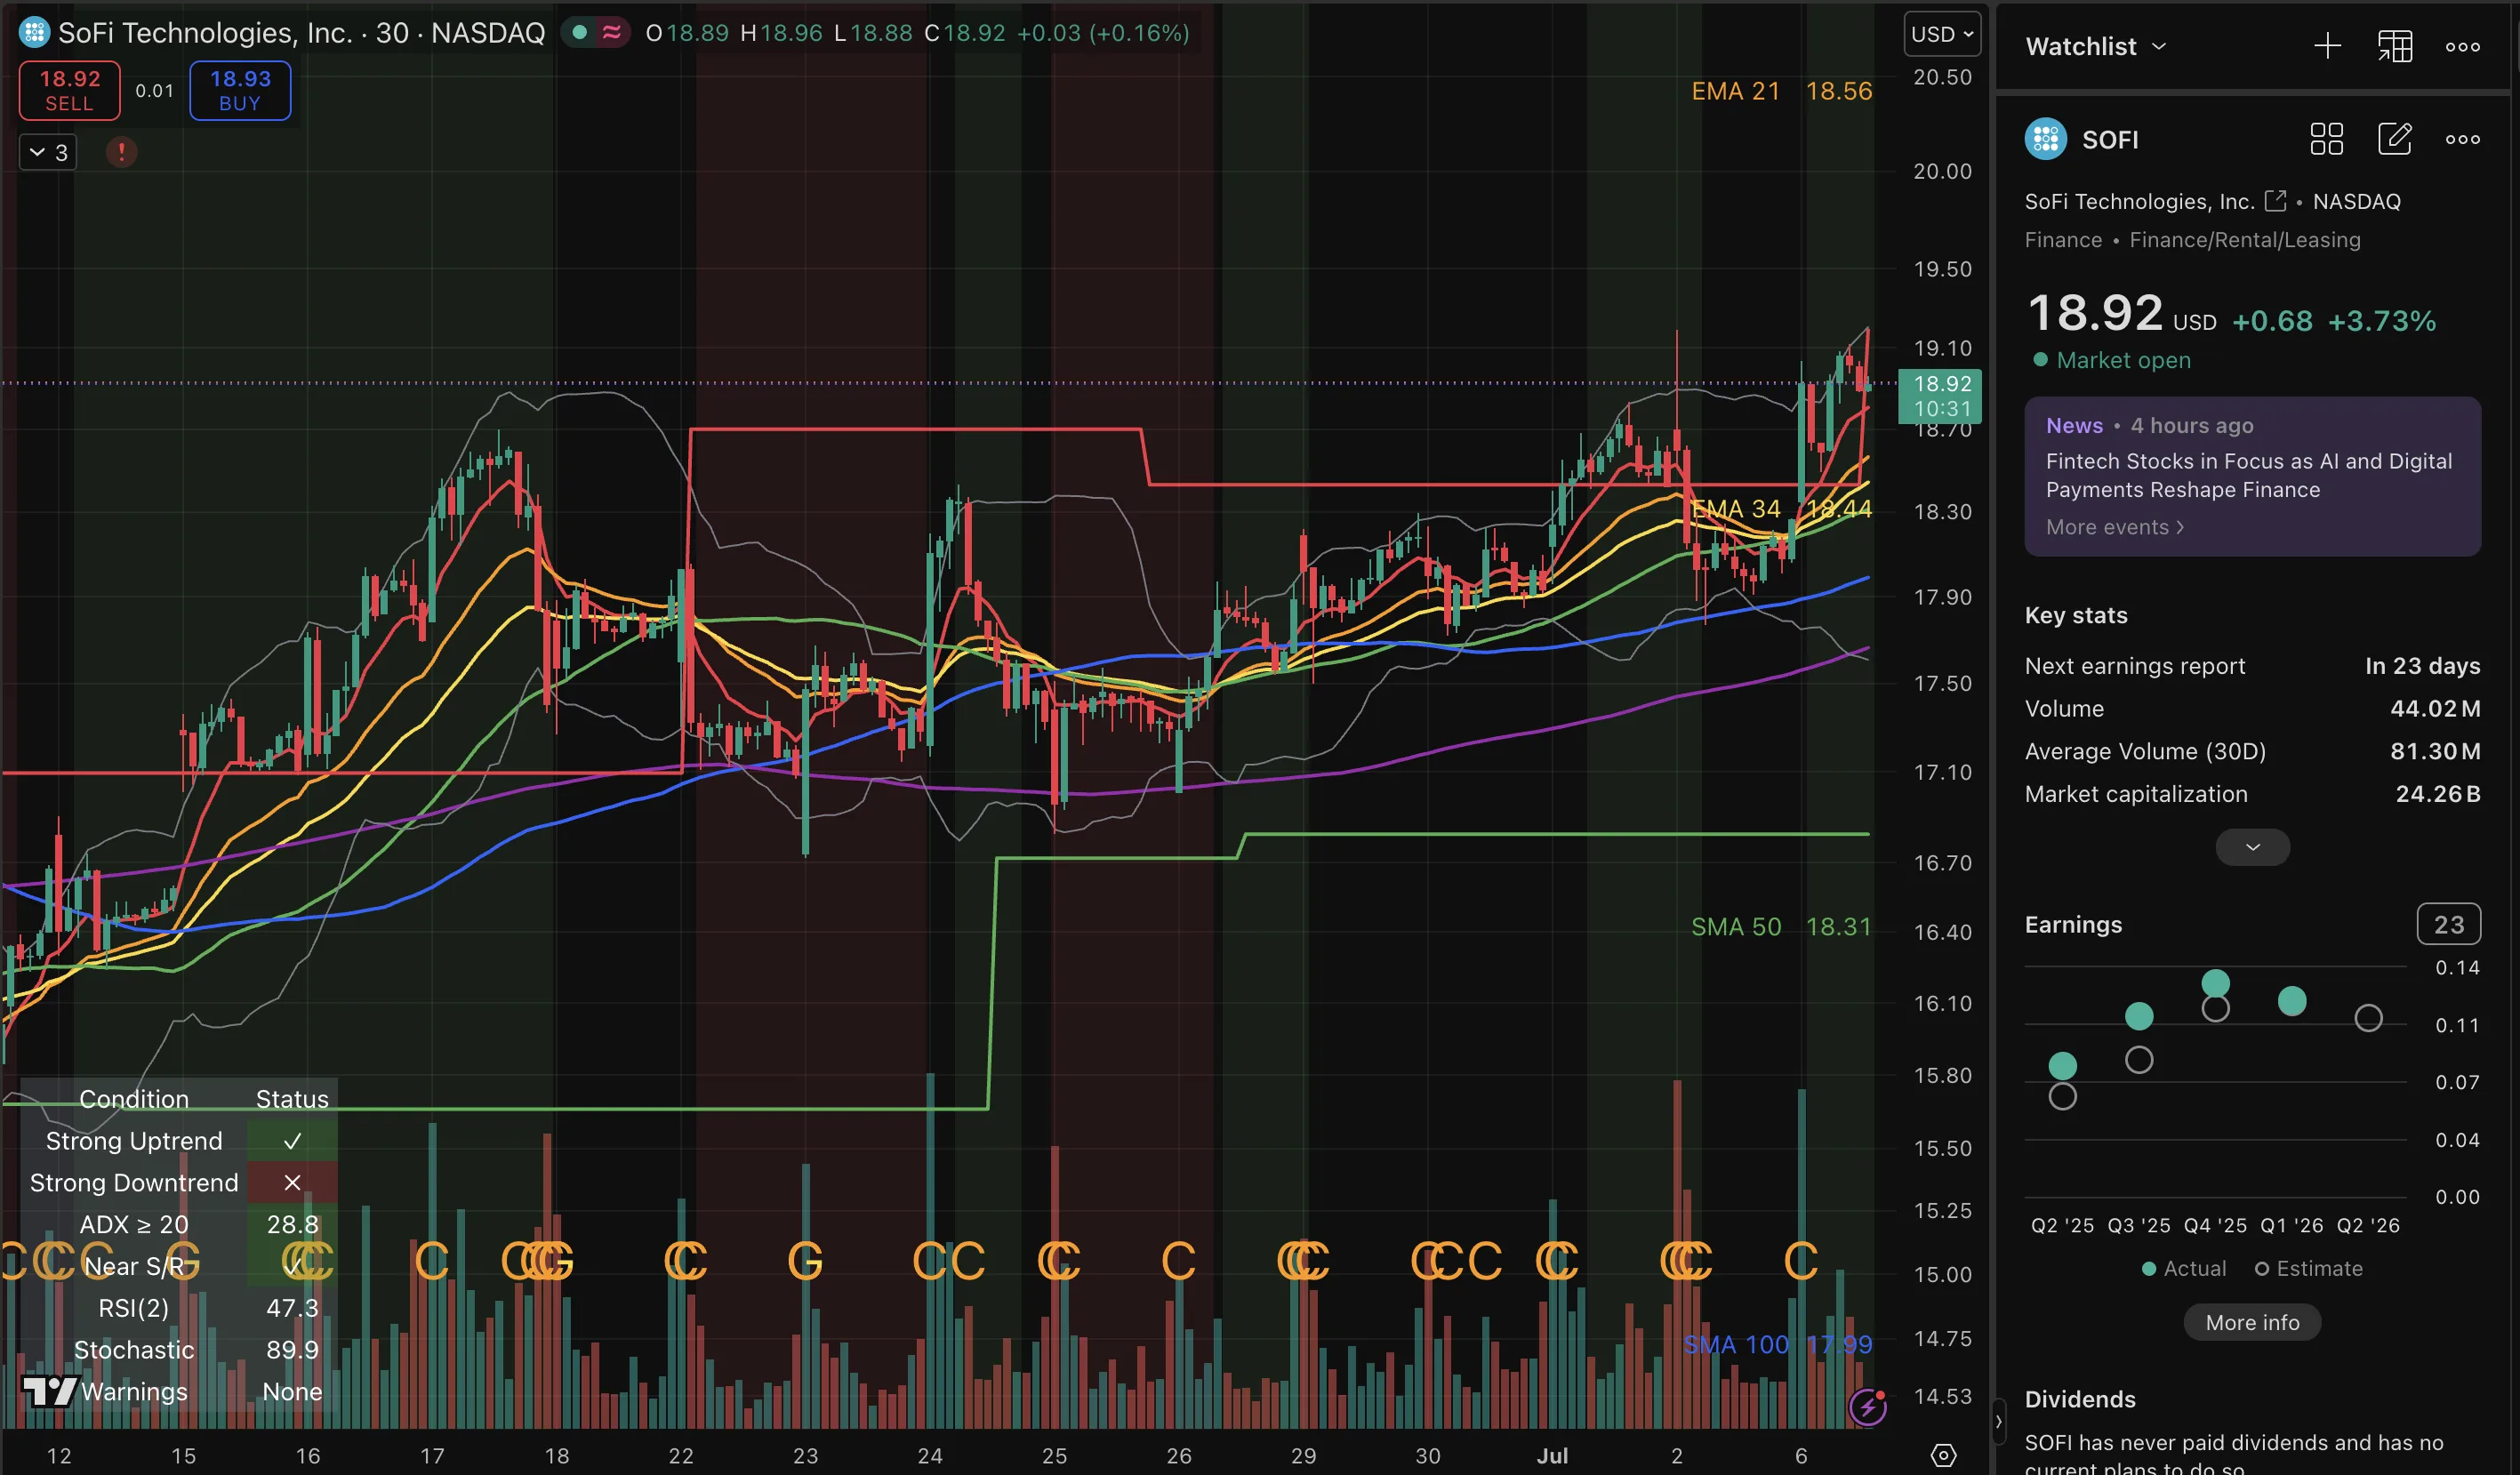
Task: Click the BUY 18.93 button
Action: pos(240,90)
